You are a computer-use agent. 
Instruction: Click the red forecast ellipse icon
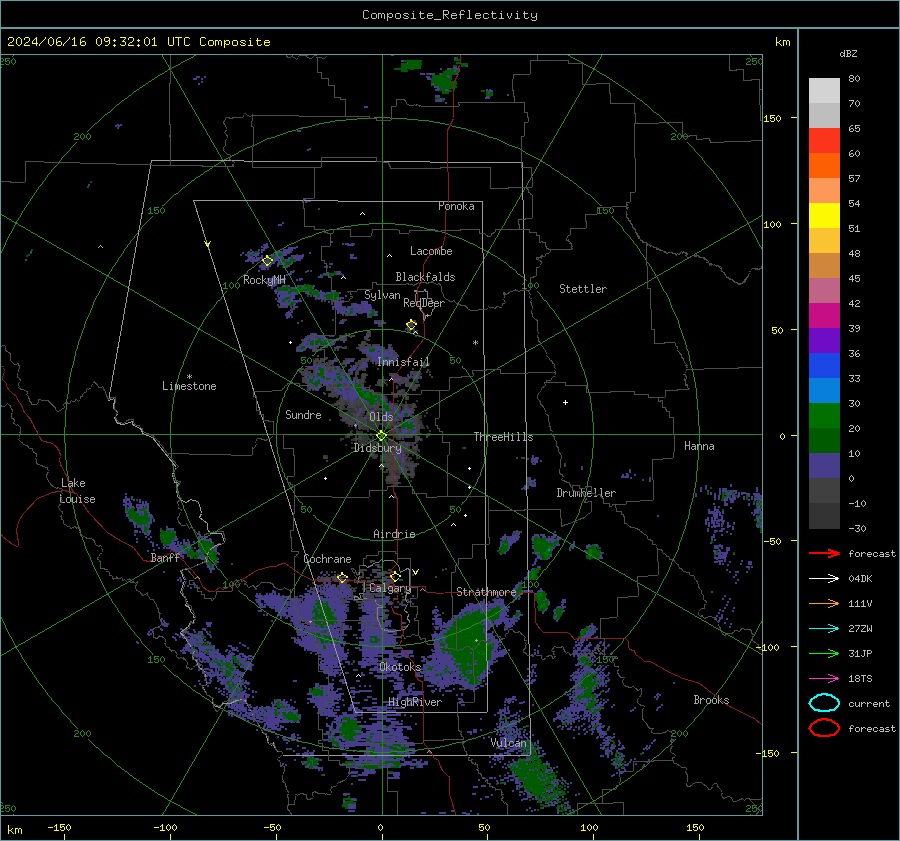pos(824,728)
